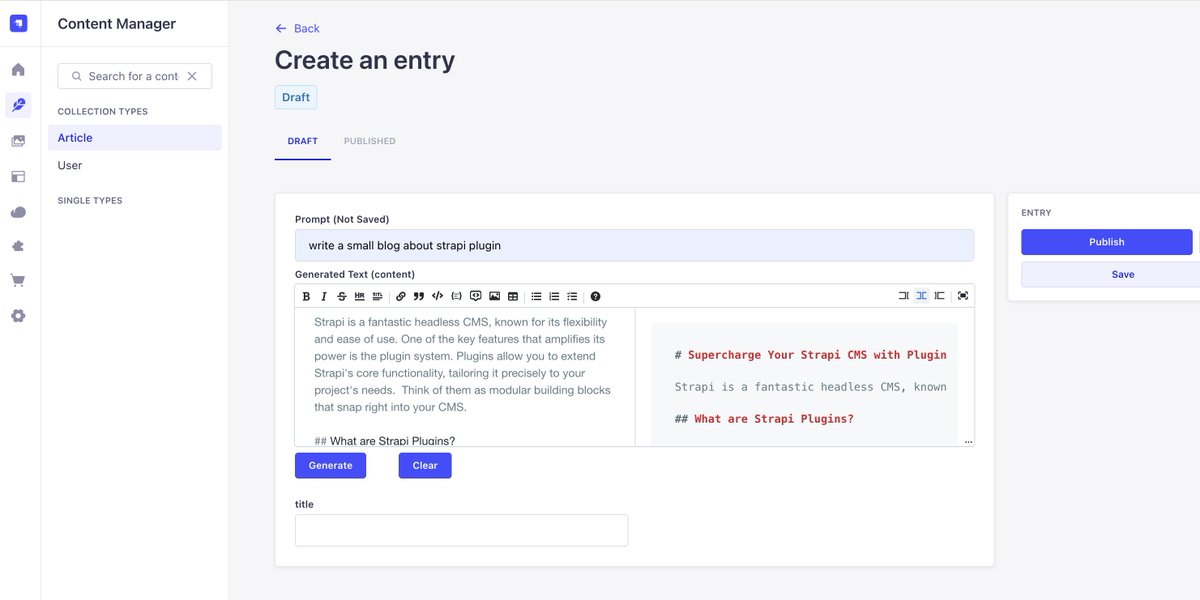Image resolution: width=1200 pixels, height=600 pixels.
Task: Open the Settings gear icon
Action: (x=18, y=316)
